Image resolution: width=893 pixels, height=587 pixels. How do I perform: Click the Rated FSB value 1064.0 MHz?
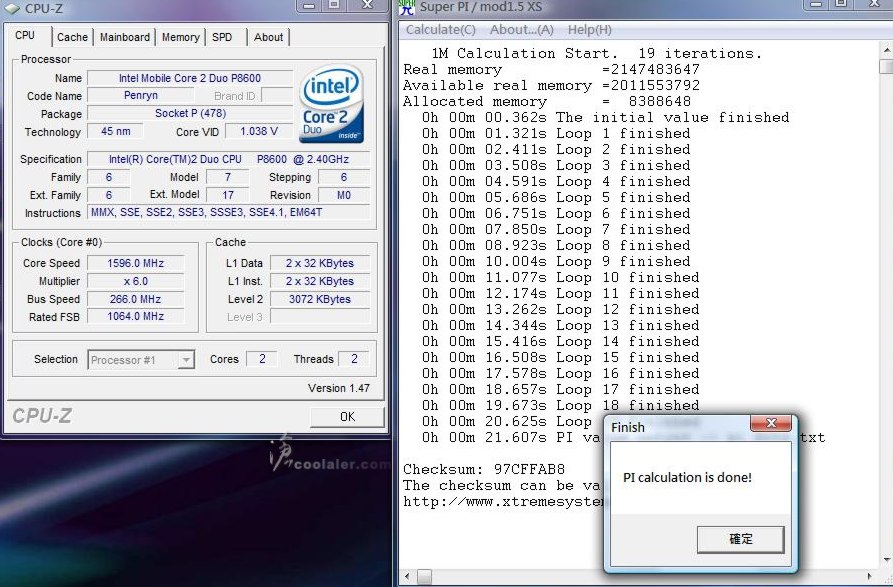pos(136,317)
